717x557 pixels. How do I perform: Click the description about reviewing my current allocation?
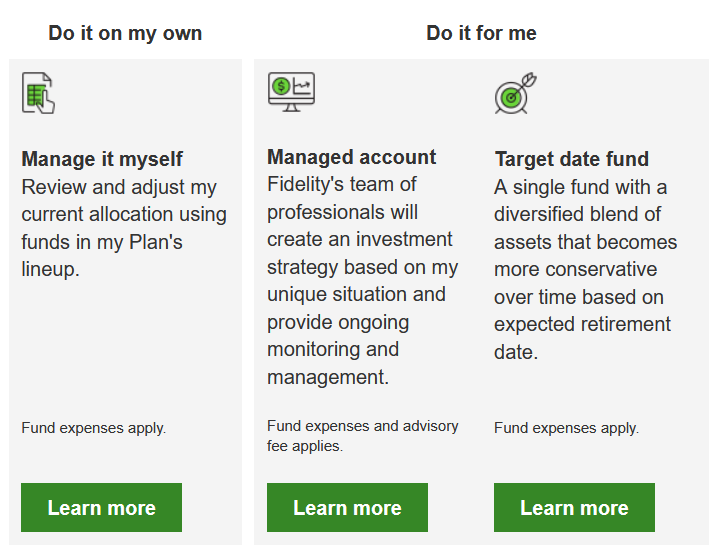124,228
